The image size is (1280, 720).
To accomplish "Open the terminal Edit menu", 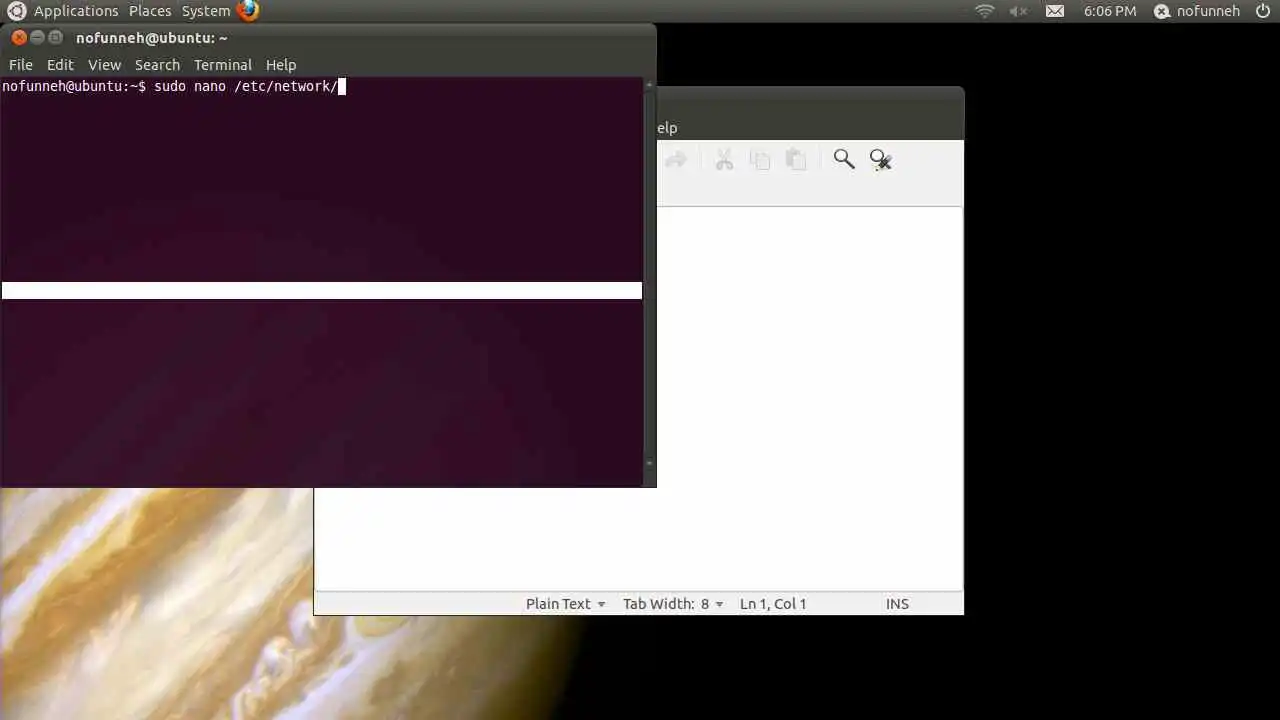I will (60, 65).
